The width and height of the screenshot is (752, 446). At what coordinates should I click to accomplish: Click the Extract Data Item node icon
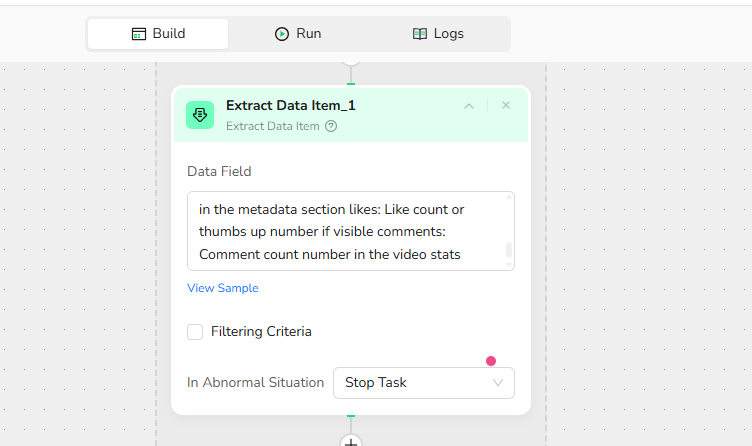click(200, 115)
